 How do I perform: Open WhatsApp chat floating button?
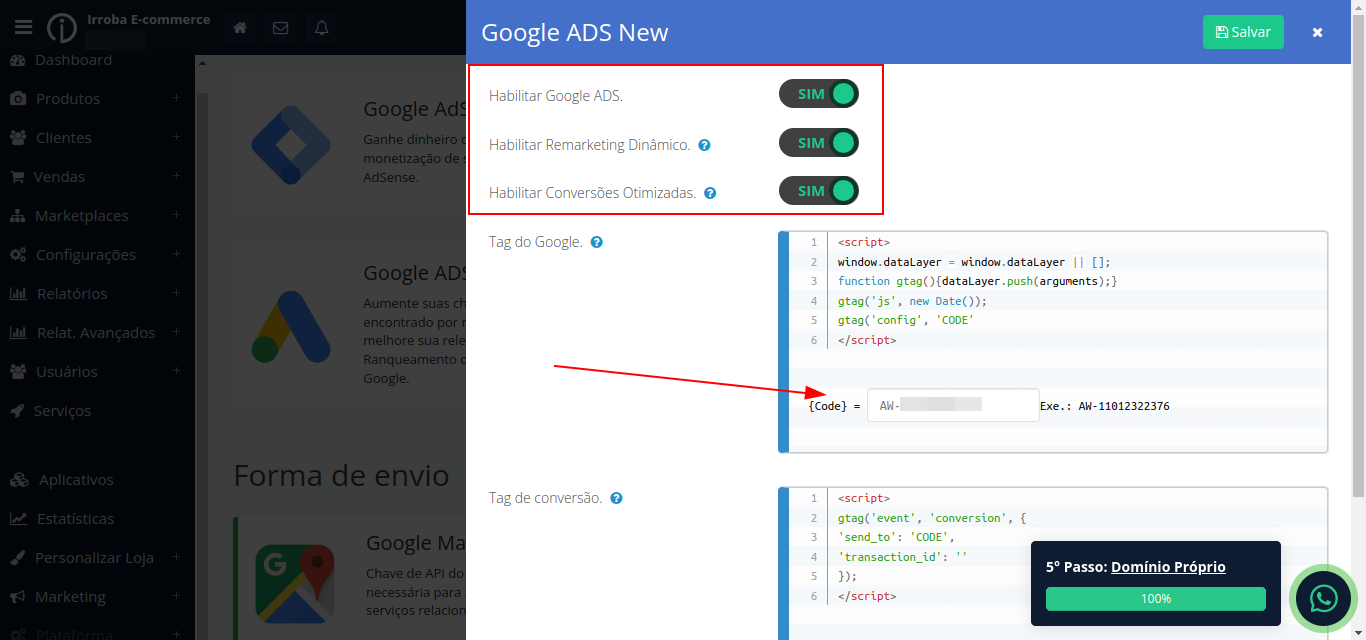point(1324,599)
